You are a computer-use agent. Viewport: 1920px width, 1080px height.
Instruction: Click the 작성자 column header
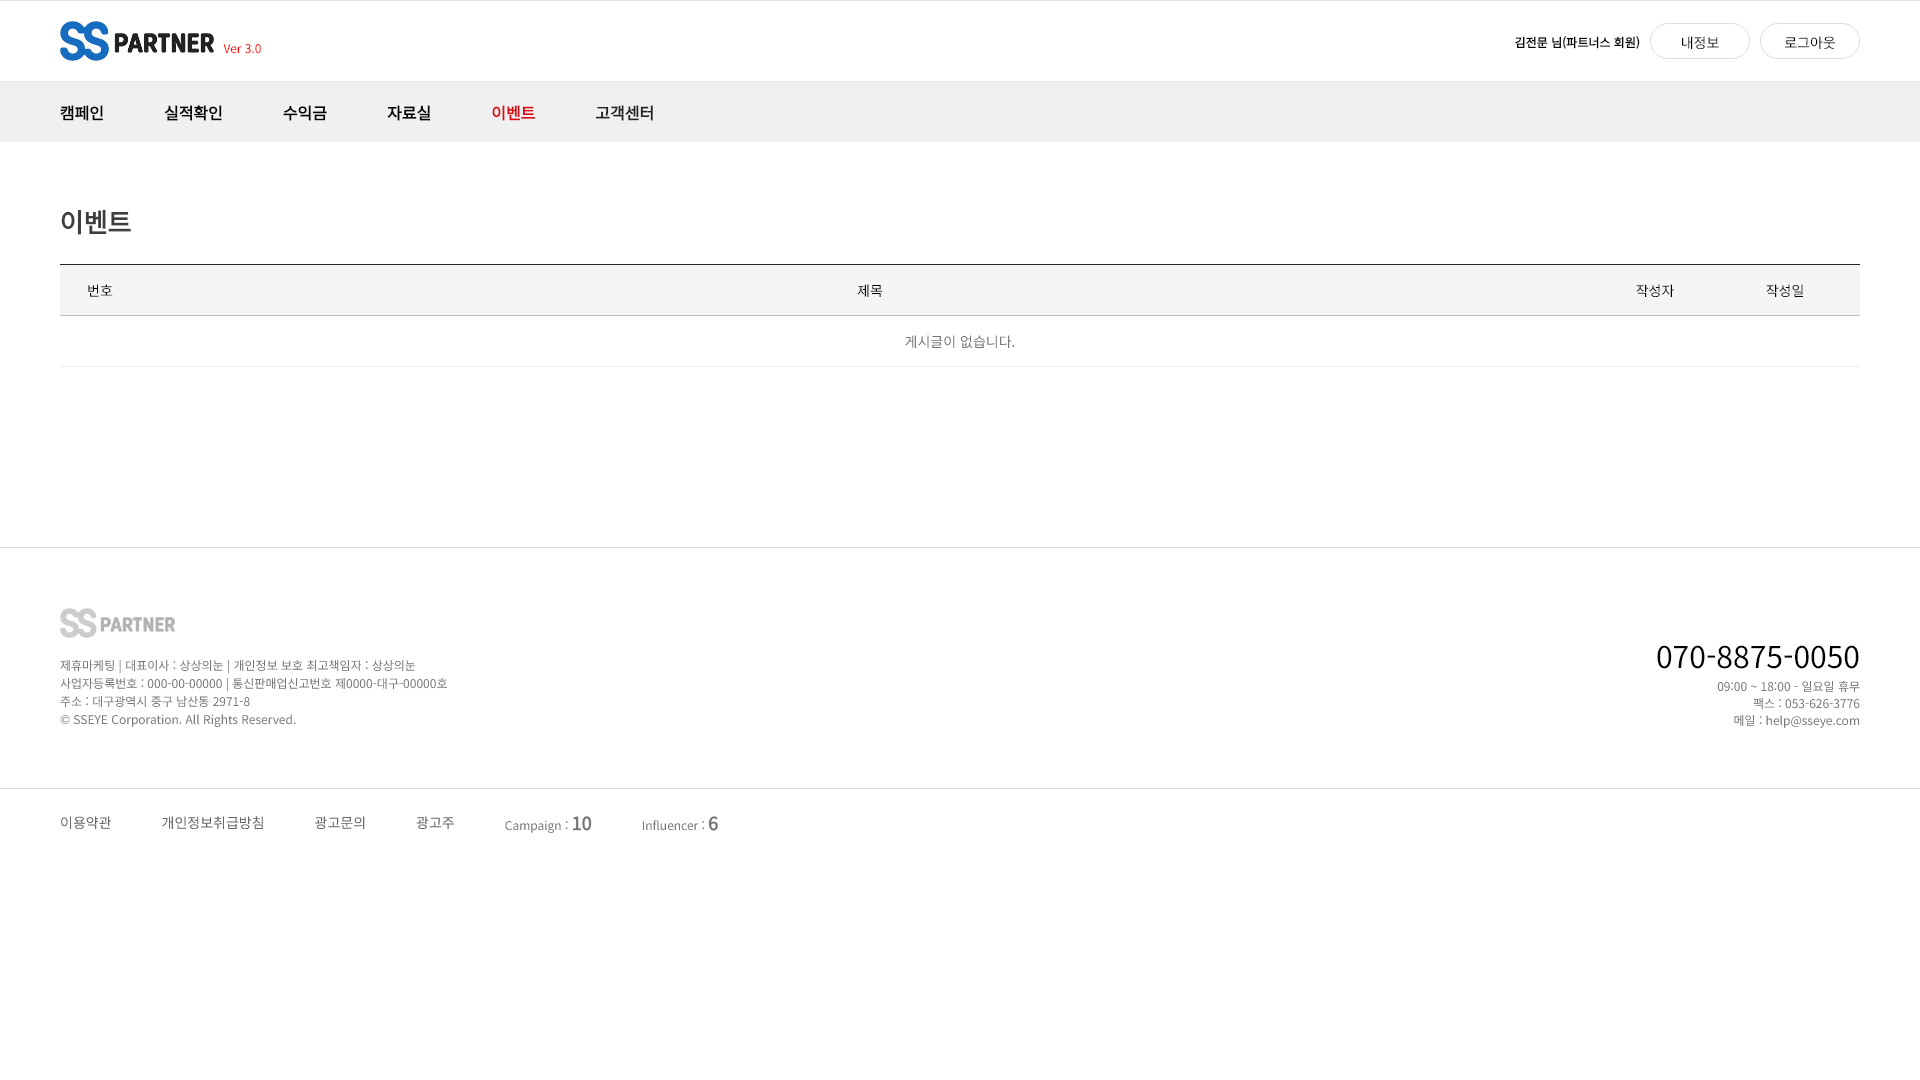point(1655,290)
